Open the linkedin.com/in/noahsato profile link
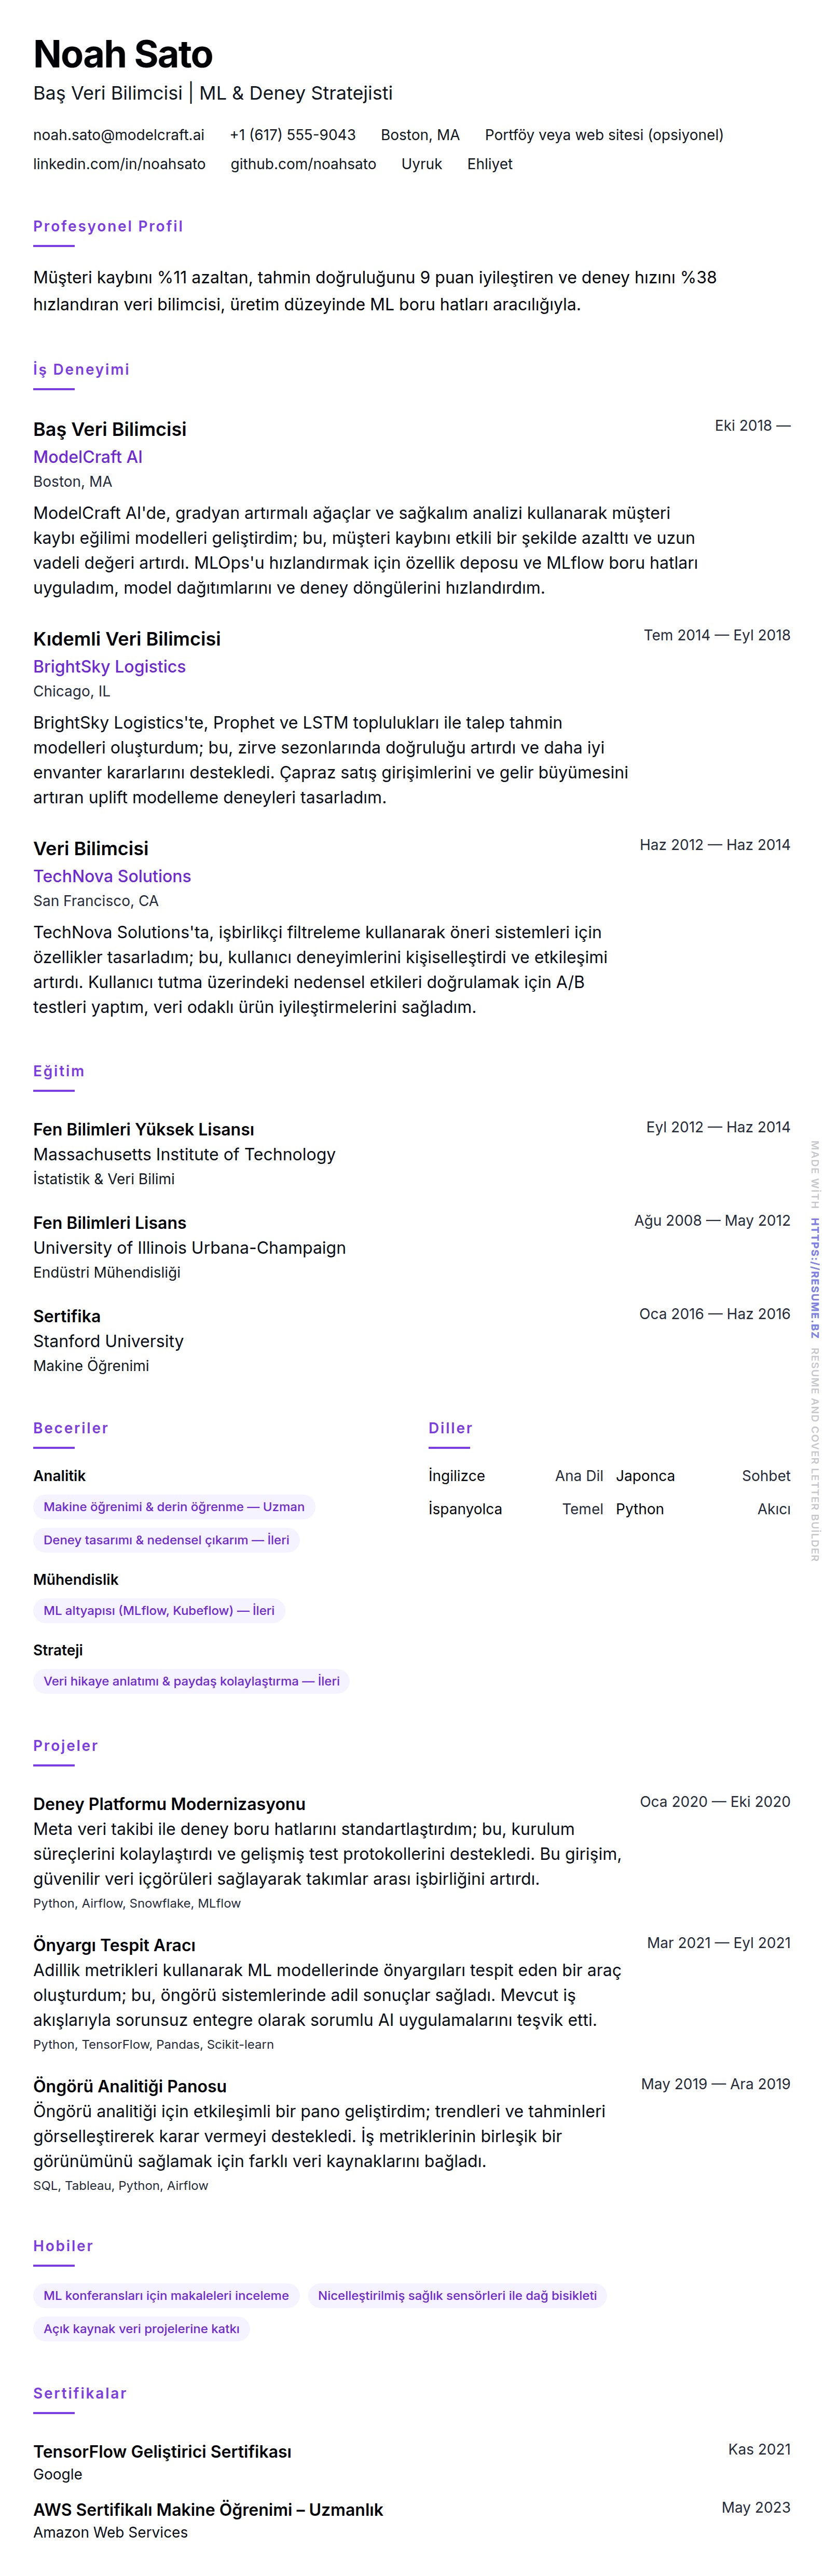The height and width of the screenshot is (2576, 824). point(119,164)
